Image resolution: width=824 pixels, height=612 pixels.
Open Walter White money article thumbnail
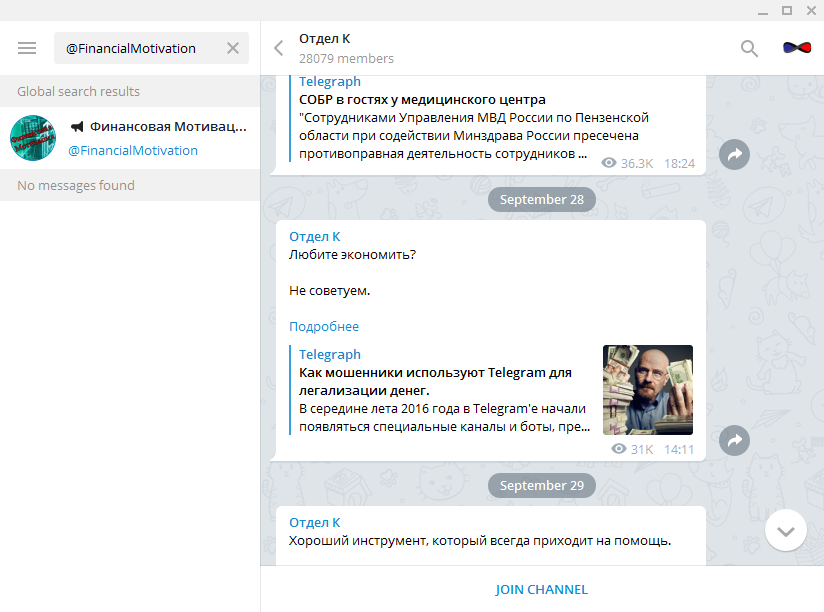pyautogui.click(x=647, y=390)
